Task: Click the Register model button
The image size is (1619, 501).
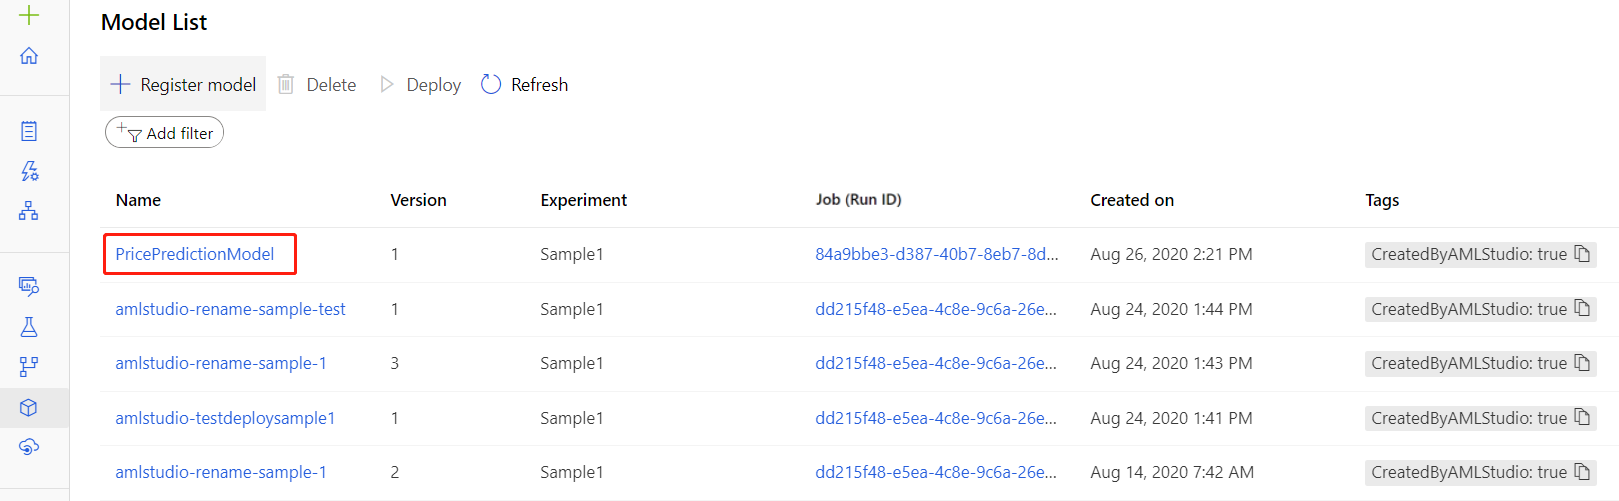Action: click(x=183, y=85)
